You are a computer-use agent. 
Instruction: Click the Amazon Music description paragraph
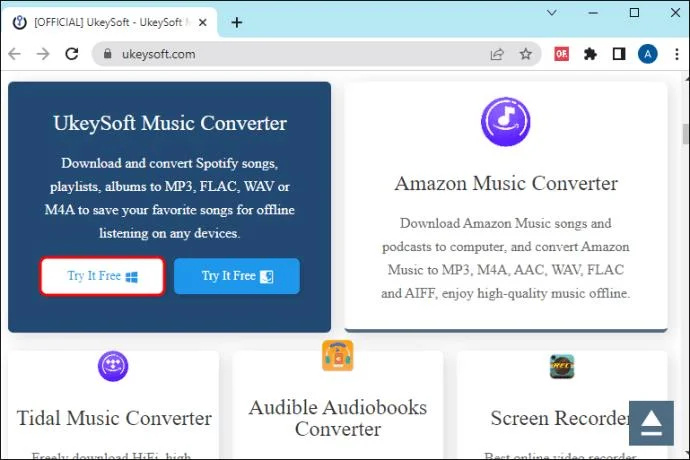pyautogui.click(x=506, y=258)
